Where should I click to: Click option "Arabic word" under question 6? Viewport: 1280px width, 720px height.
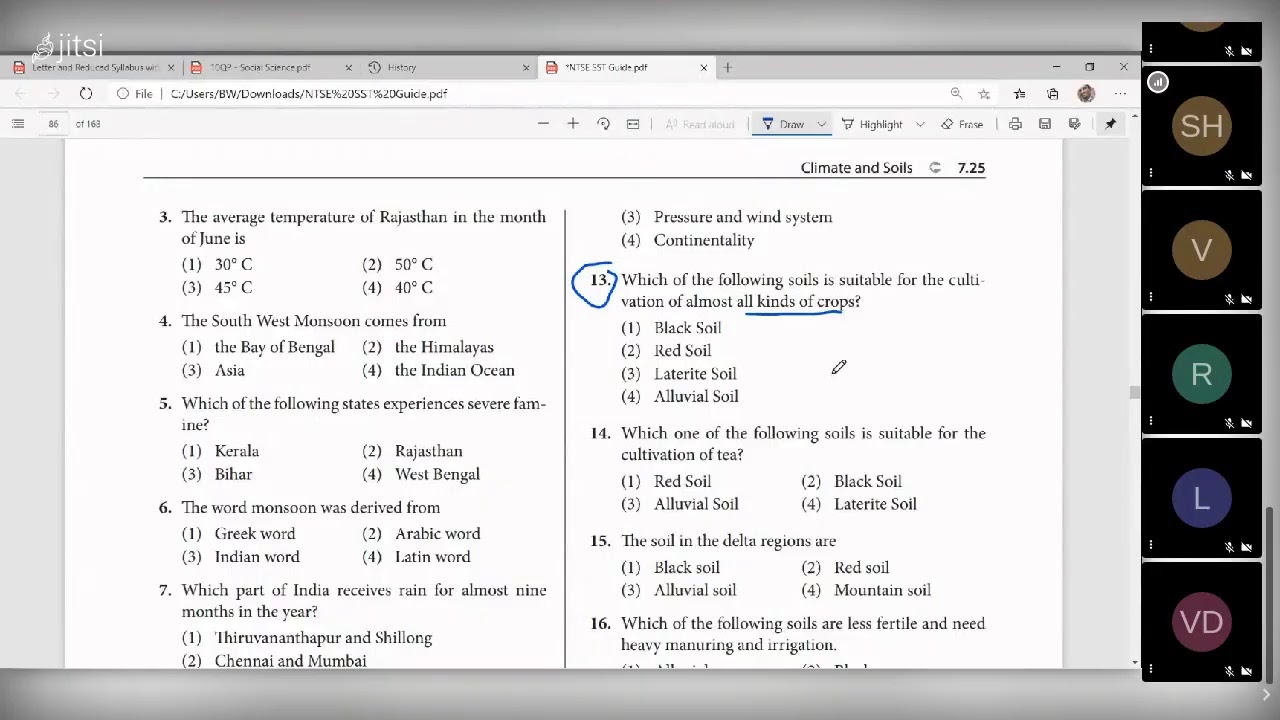437,534
